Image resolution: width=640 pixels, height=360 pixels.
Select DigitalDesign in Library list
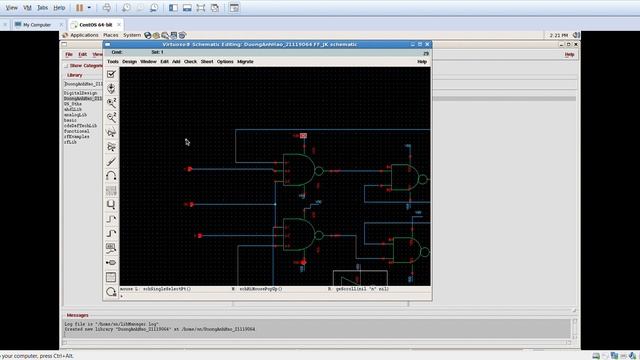click(x=80, y=93)
